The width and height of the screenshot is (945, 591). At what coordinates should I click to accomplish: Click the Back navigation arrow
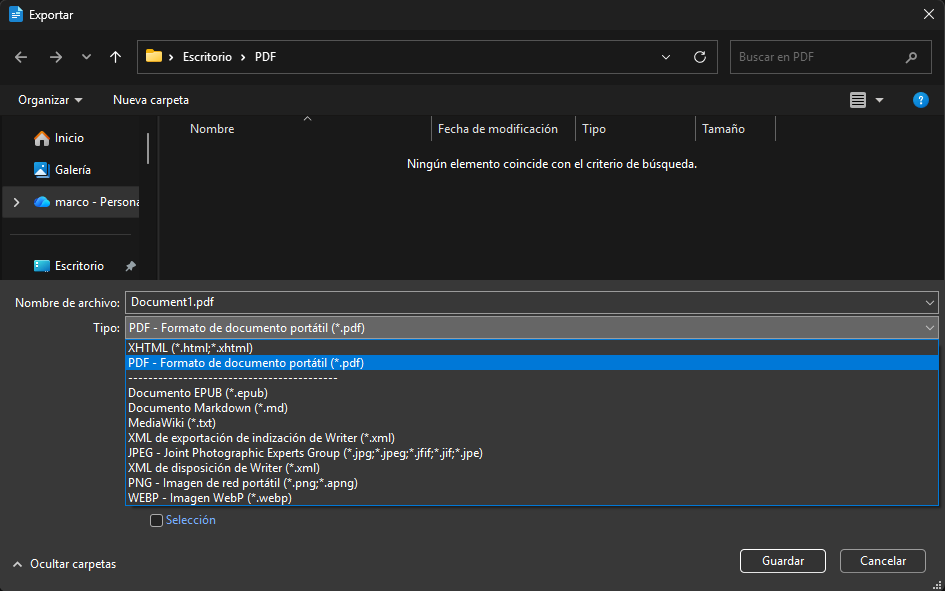tap(21, 57)
